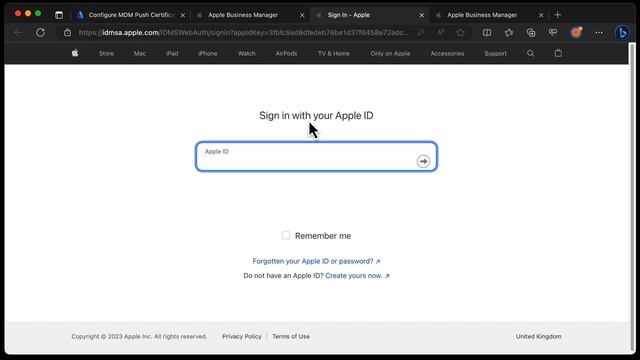Viewport: 640px width, 360px height.
Task: Click Create yours now link
Action: pos(358,276)
